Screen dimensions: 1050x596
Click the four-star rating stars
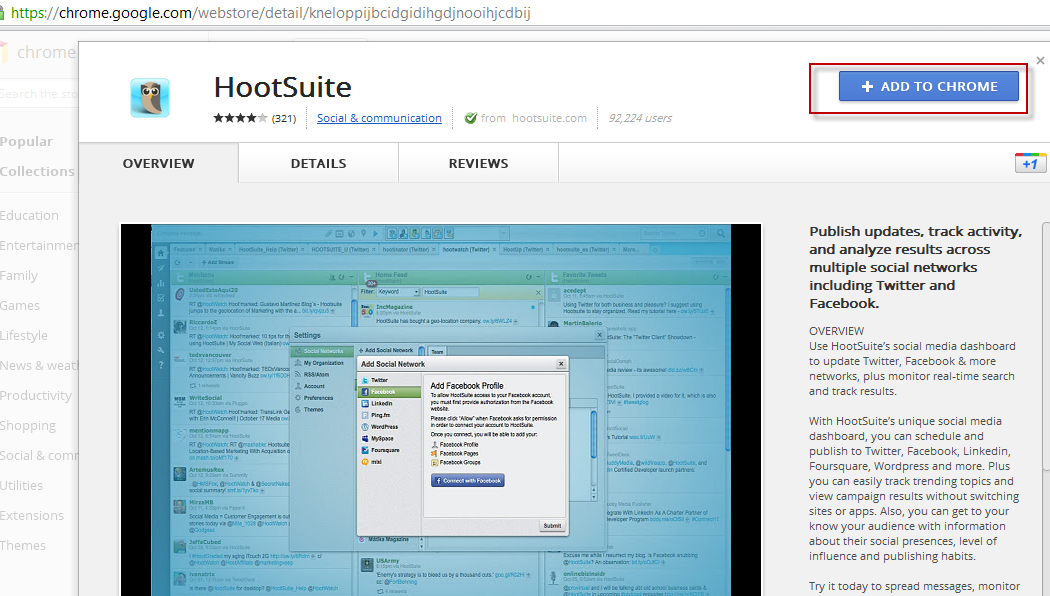[x=240, y=118]
